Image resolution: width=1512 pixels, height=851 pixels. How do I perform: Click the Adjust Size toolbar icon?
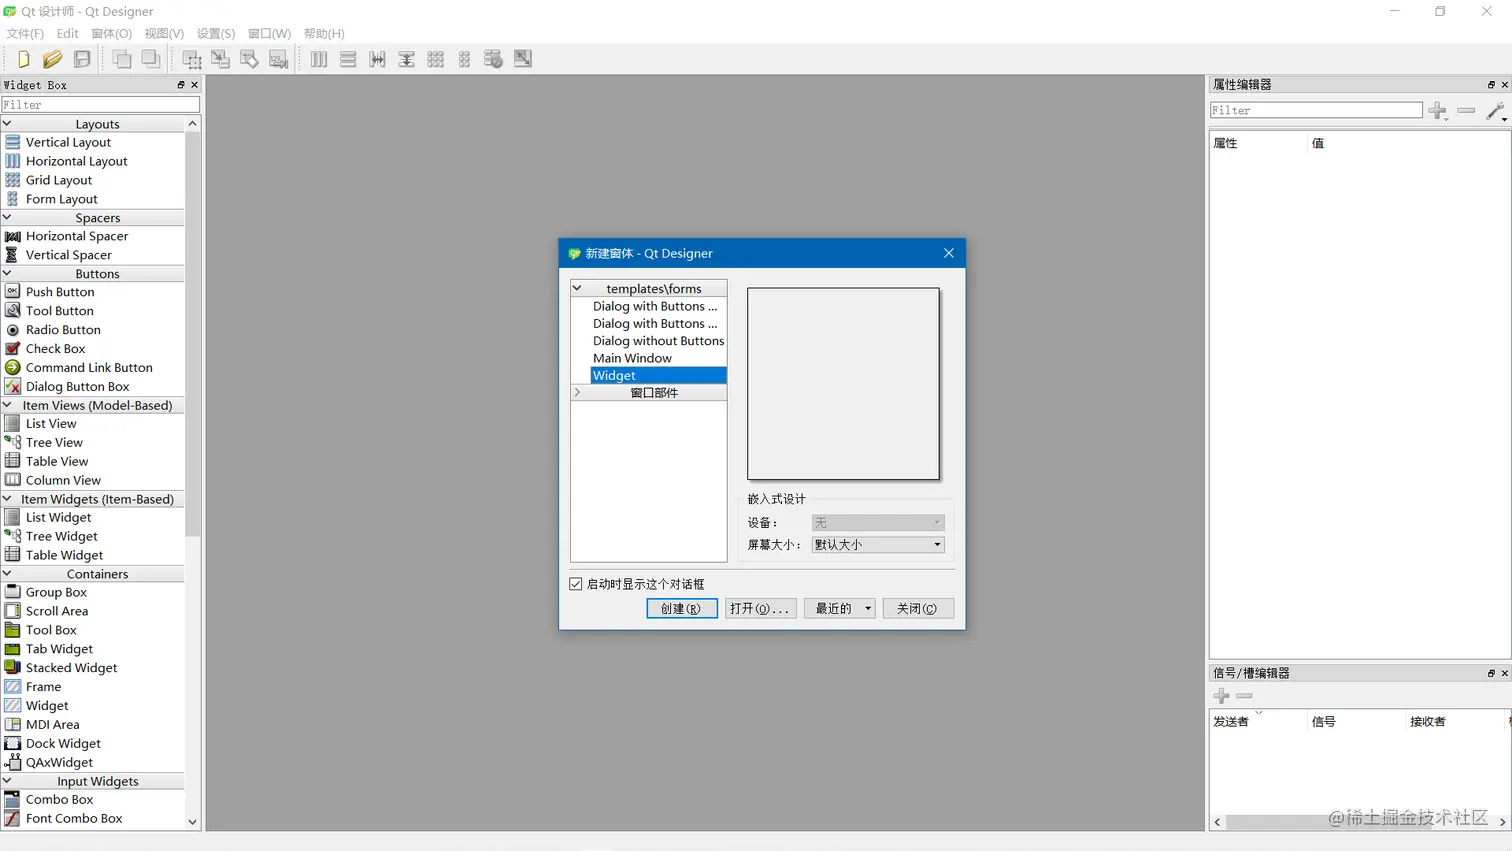point(523,59)
